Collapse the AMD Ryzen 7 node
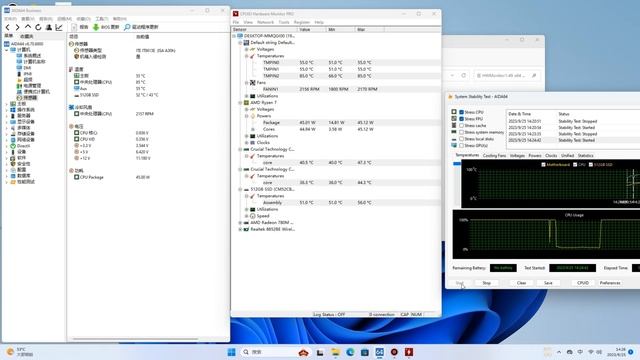640x360 pixels. 240,103
